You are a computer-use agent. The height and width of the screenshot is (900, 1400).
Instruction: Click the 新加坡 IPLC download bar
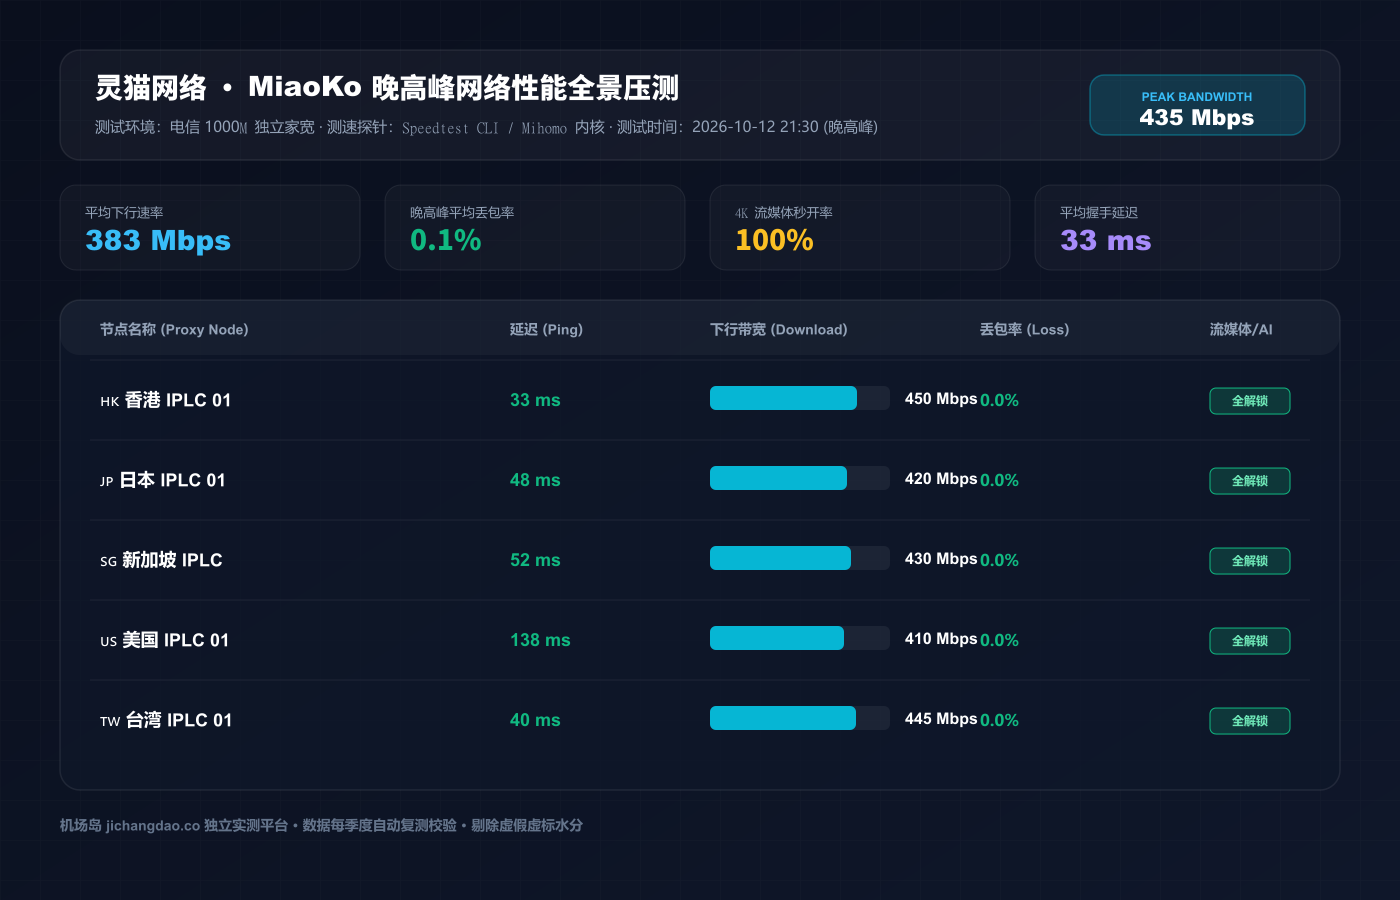(x=800, y=558)
